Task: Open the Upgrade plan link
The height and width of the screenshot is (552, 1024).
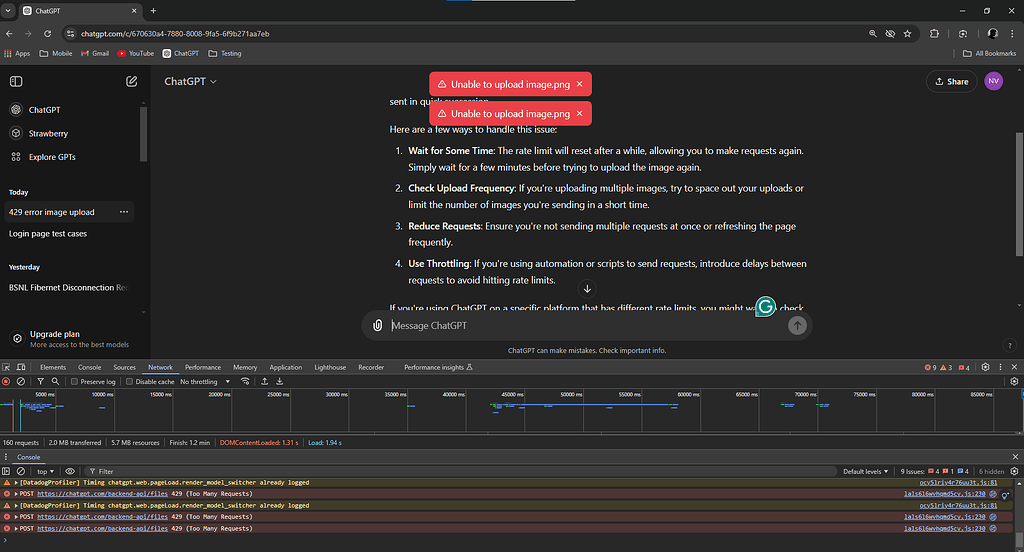Action: tap(56, 334)
